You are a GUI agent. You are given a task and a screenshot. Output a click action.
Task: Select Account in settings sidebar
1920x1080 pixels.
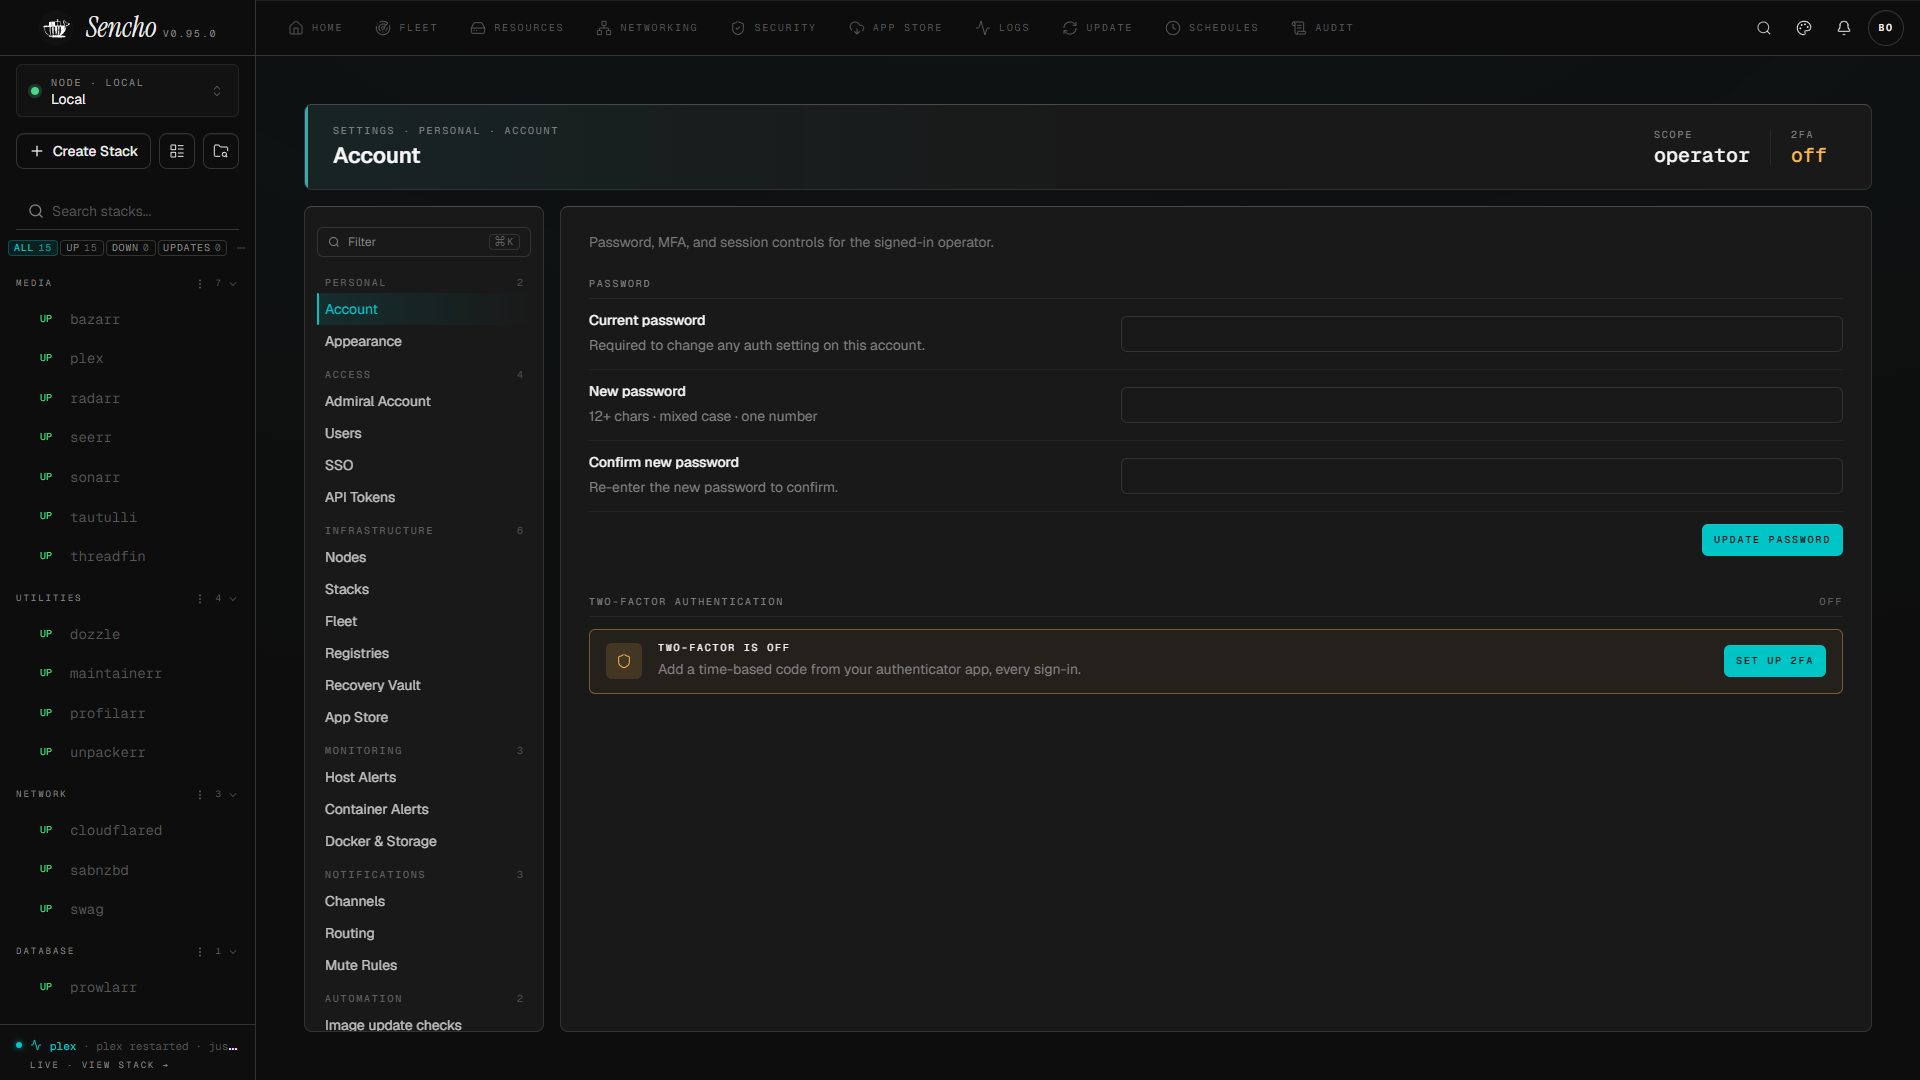pos(423,309)
